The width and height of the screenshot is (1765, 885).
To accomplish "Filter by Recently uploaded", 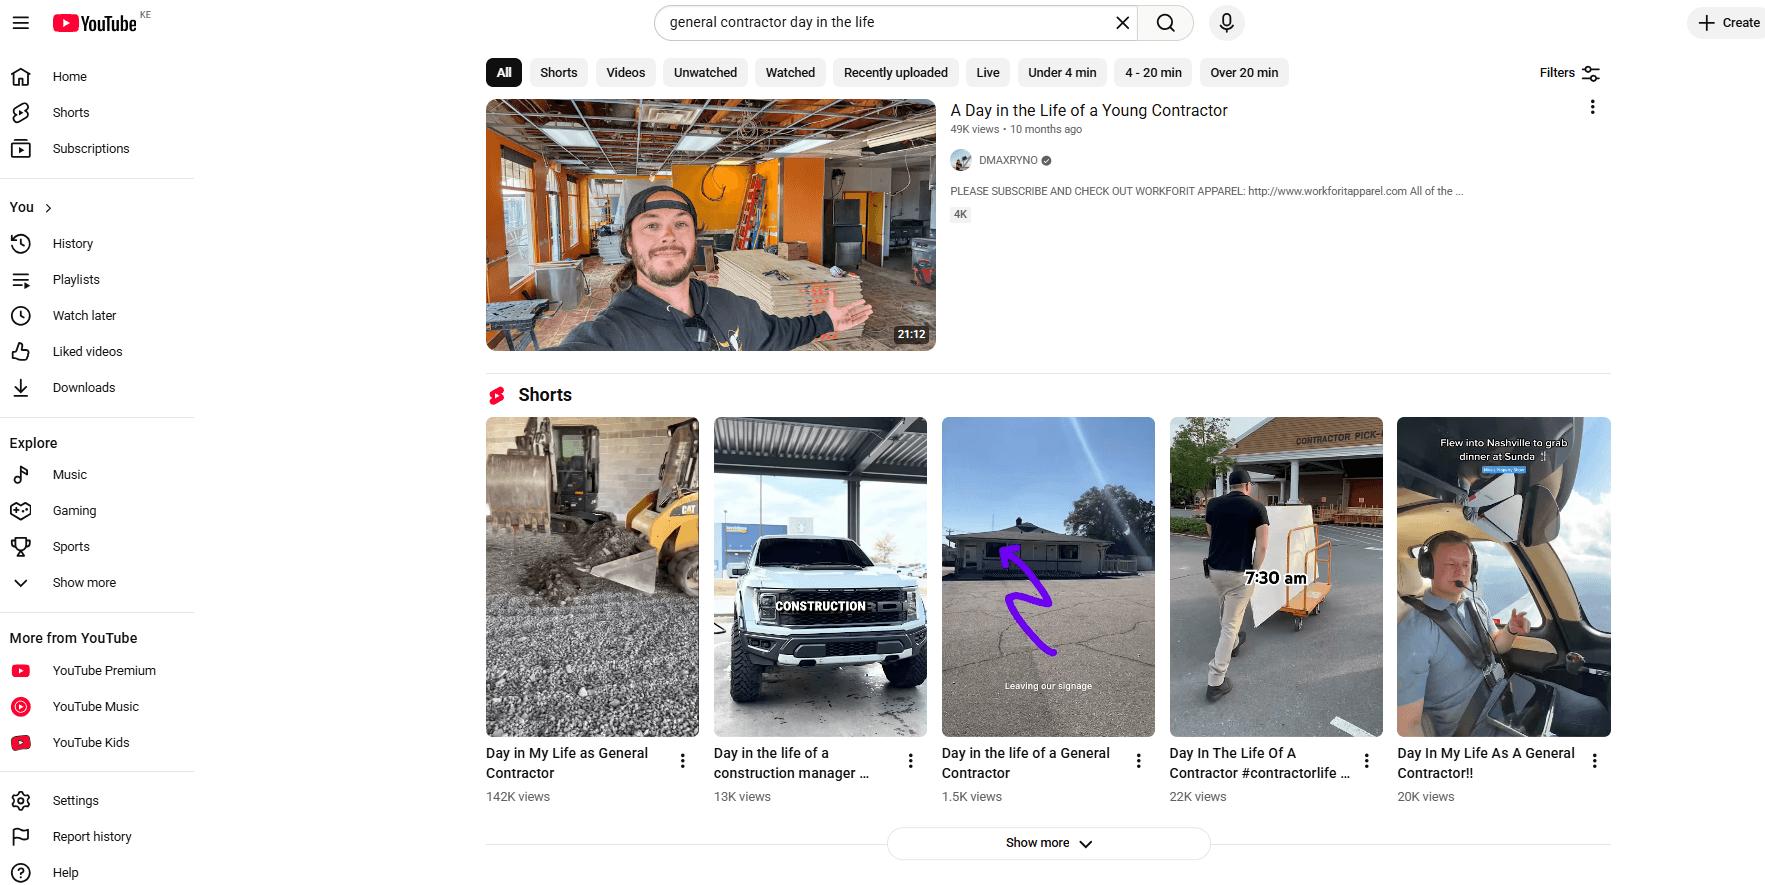I will click(896, 73).
